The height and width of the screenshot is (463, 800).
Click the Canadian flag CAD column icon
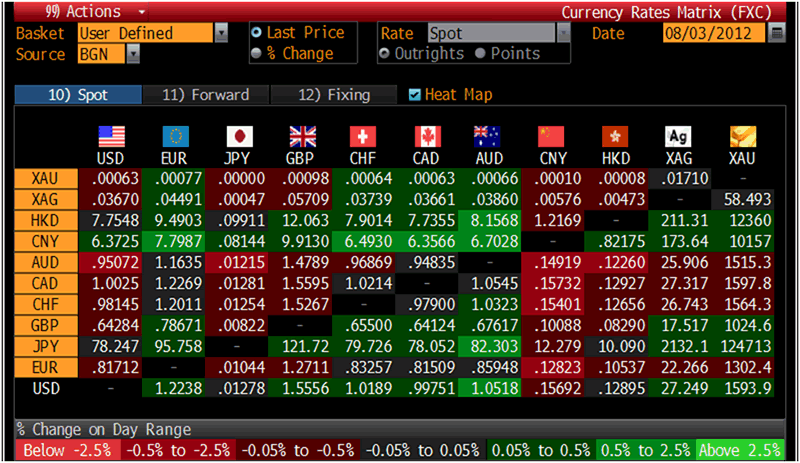(427, 136)
